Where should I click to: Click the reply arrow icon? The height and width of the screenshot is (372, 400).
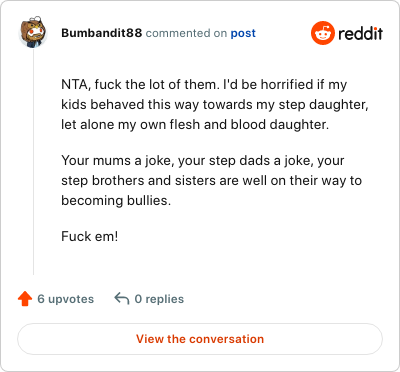(x=122, y=299)
